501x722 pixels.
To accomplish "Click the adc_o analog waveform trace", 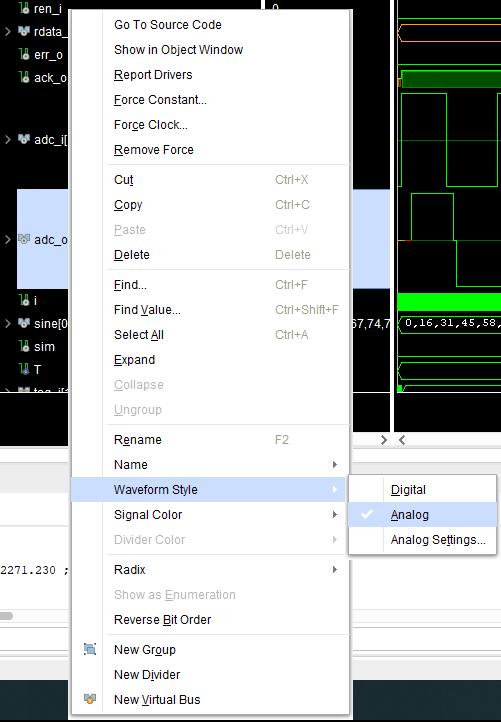I will point(449,239).
